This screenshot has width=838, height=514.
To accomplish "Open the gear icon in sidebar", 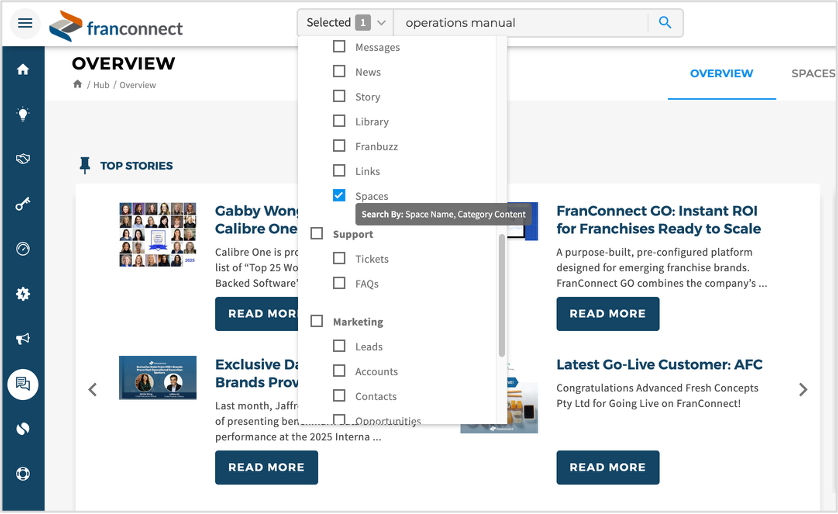I will click(23, 294).
